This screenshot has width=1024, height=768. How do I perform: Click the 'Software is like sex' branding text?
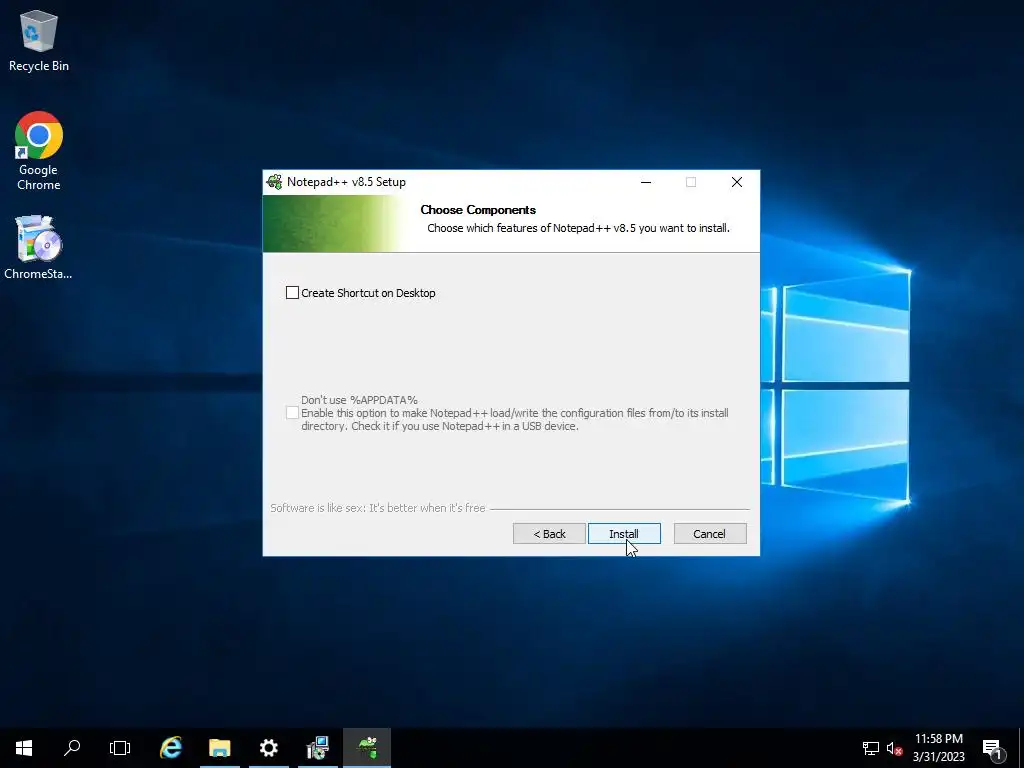click(377, 508)
